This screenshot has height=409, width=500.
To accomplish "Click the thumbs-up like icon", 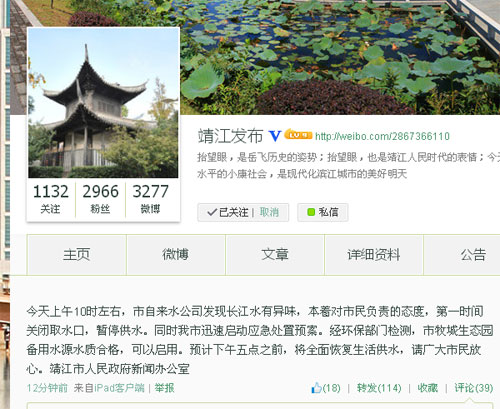I will [x=316, y=388].
